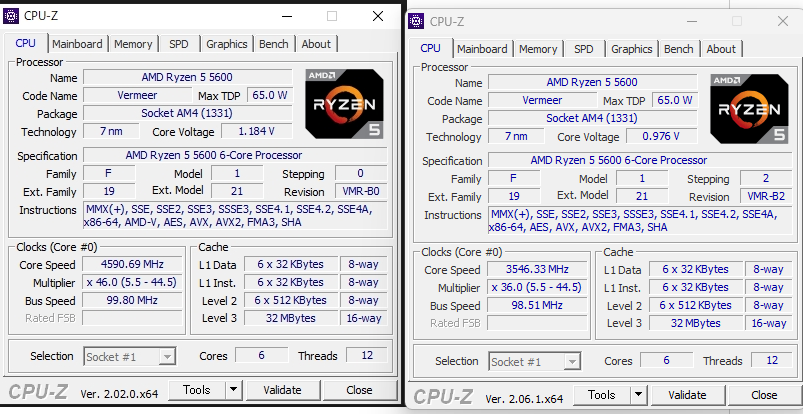803x414 pixels.
Task: Click the CPU-Z app icon in right window title bar
Action: 416,21
